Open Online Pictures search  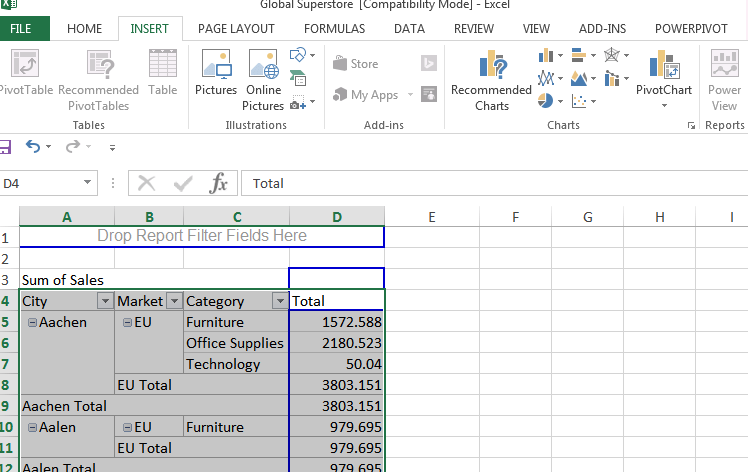(x=263, y=80)
